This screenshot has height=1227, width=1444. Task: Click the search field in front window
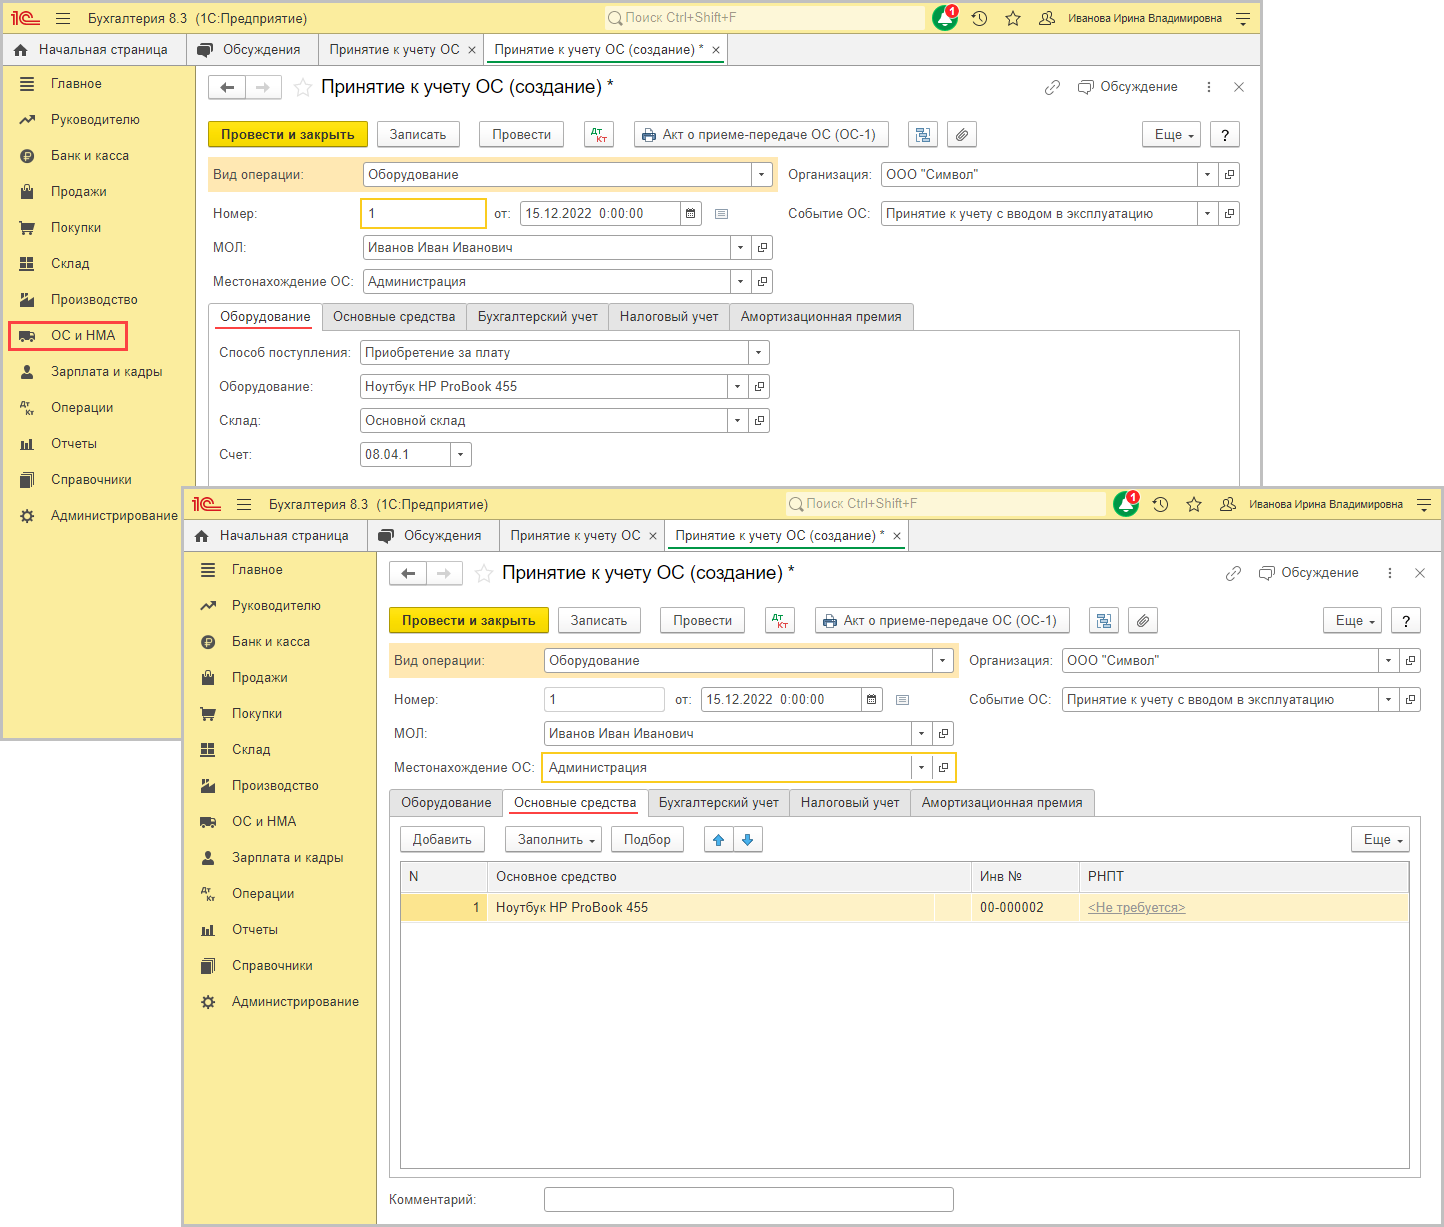[945, 504]
